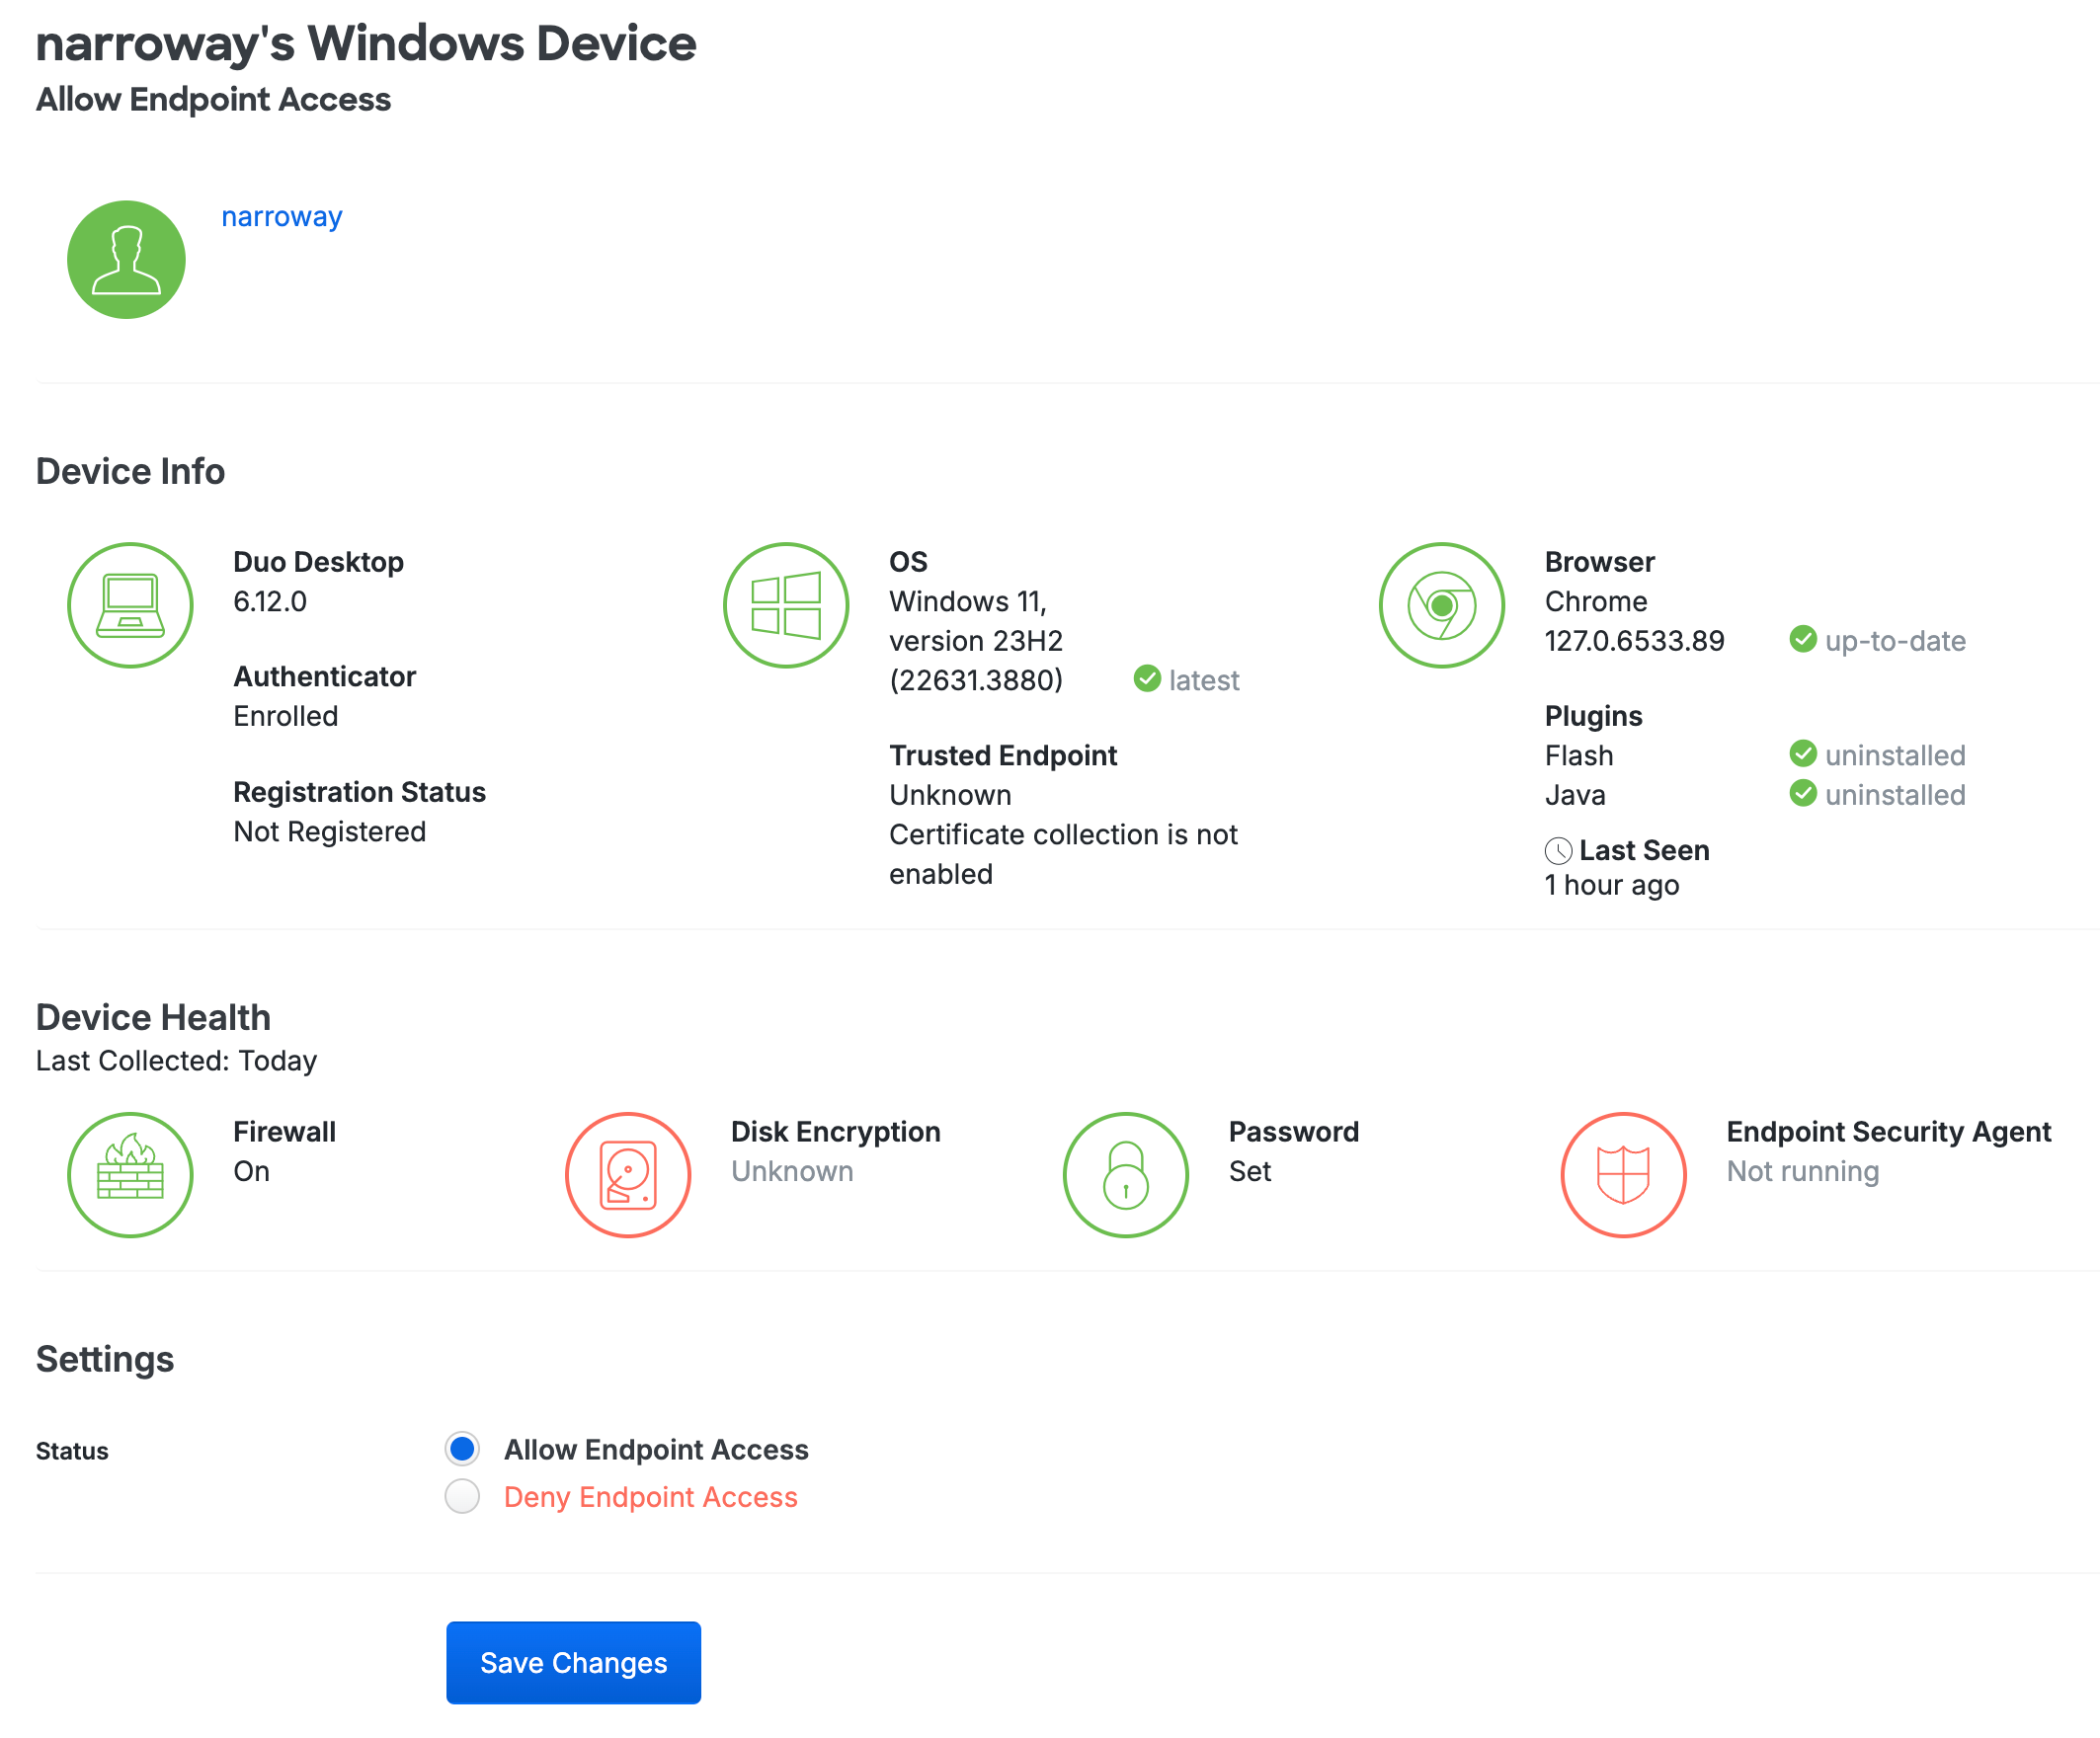Click the Java uninstalled check mark
This screenshot has width=2100, height=1738.
1802,793
